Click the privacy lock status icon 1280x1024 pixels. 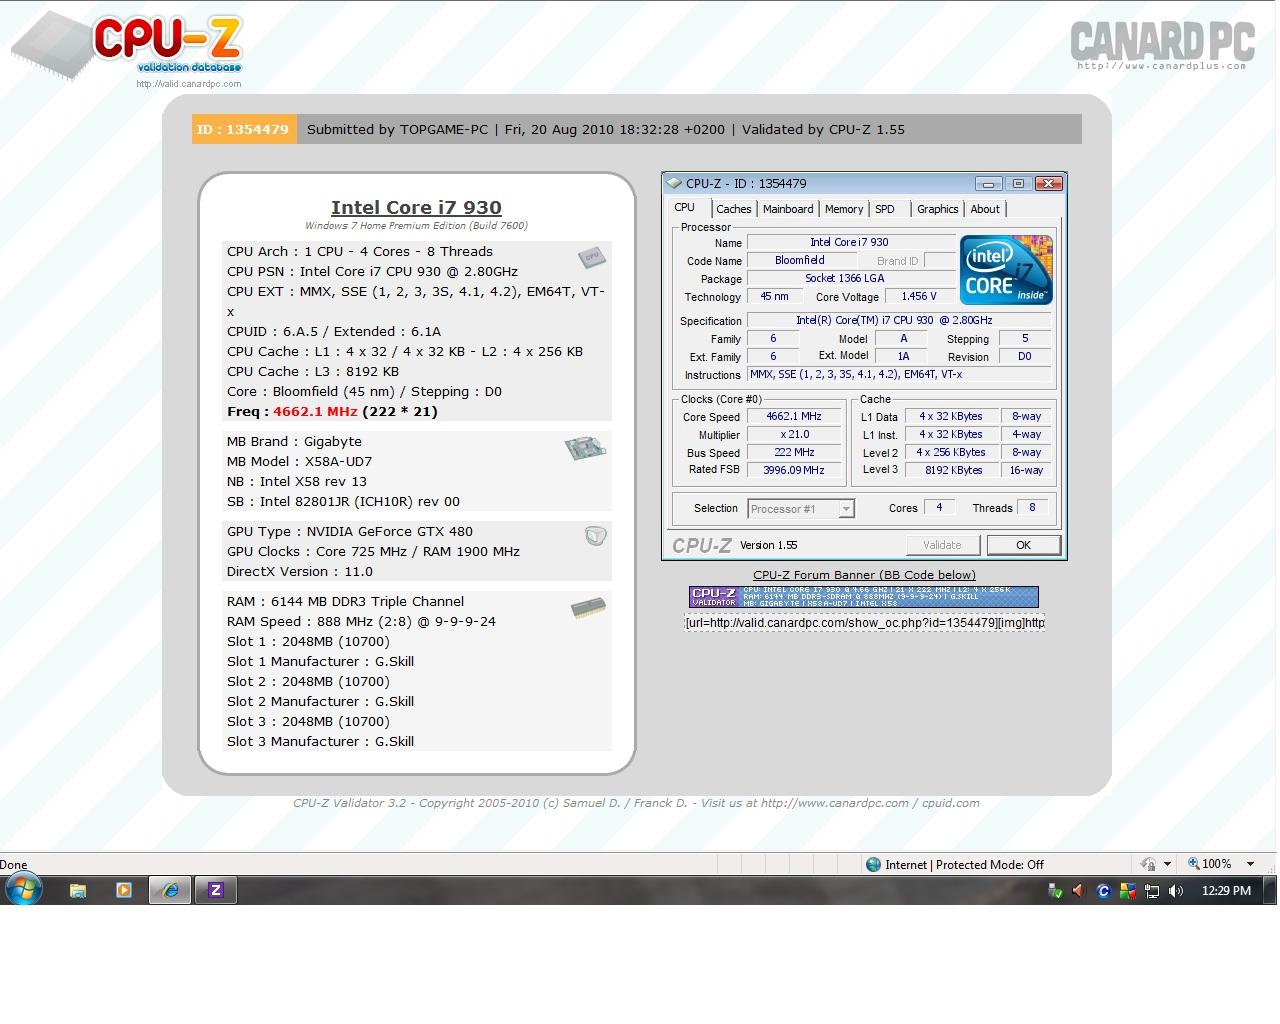coord(1148,864)
